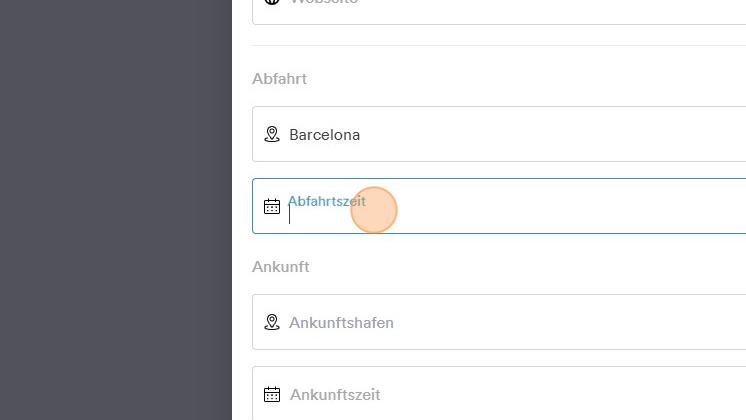Click the divider line below the Website field
Image resolution: width=746 pixels, height=420 pixels.
499,46
